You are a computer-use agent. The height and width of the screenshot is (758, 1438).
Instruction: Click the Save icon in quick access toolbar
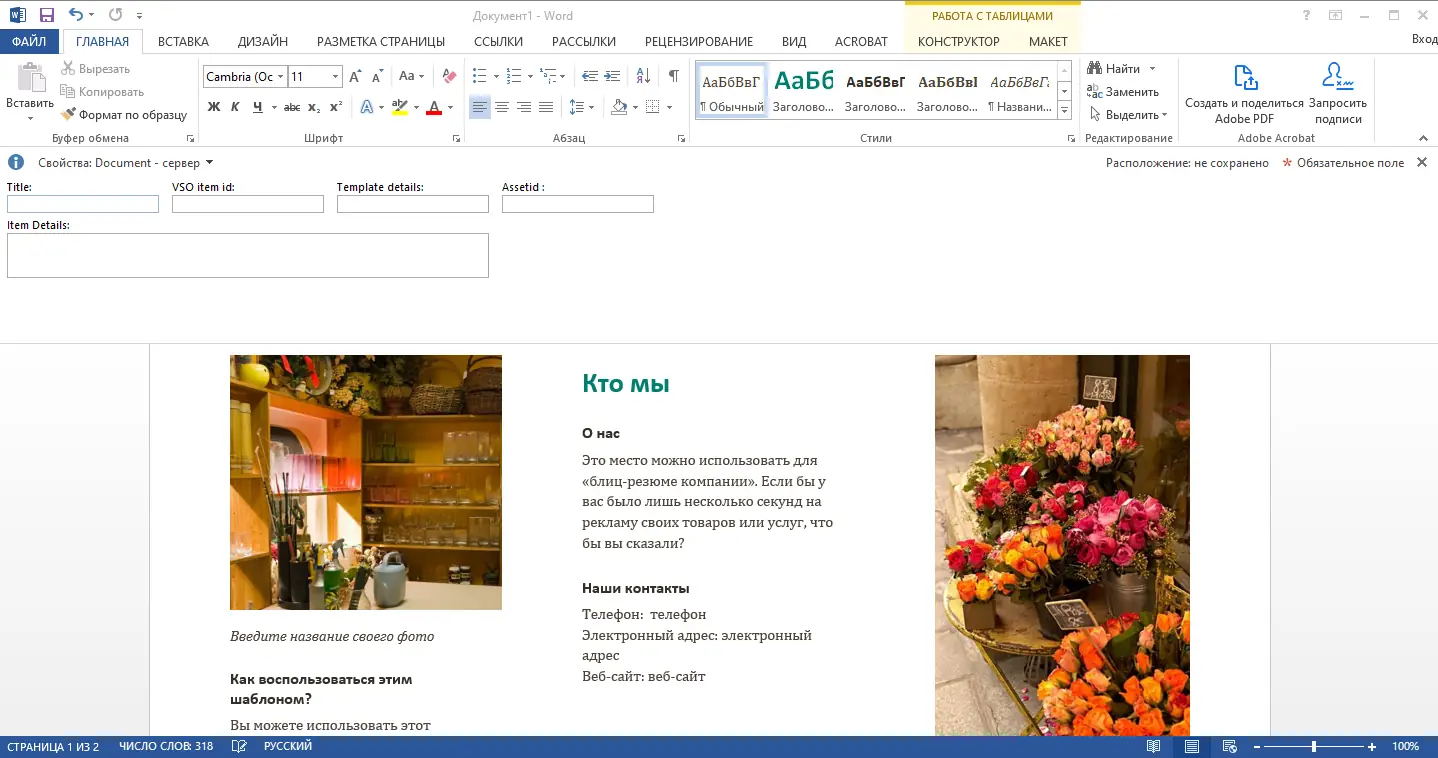[47, 15]
